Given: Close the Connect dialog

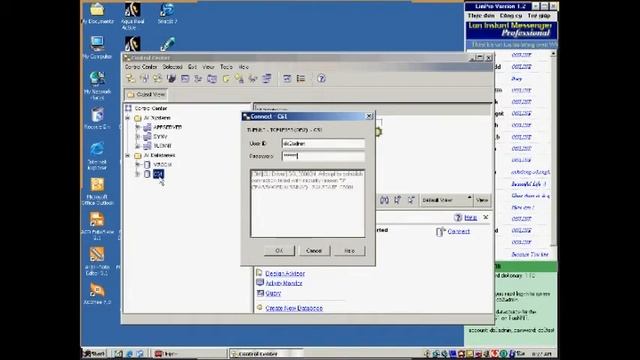Looking at the screenshot, I should (369, 116).
